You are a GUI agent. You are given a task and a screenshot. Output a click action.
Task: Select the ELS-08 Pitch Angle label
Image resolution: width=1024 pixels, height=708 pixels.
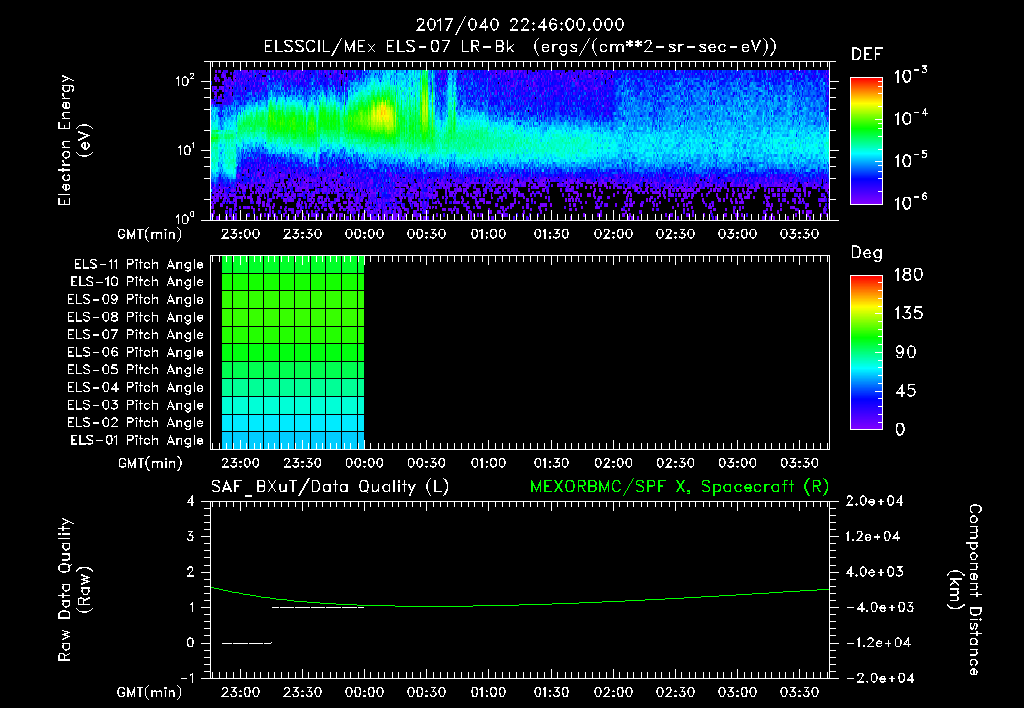point(136,317)
